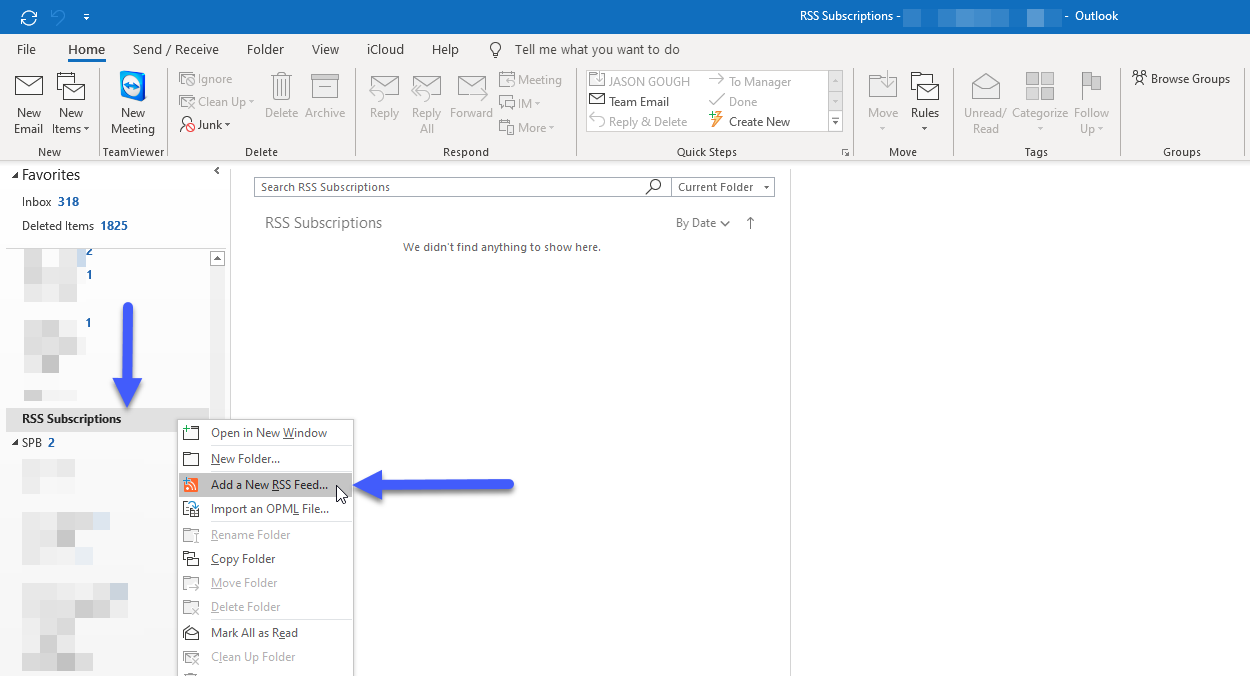The height and width of the screenshot is (676, 1250).
Task: Select the JASON GOUGH quick step
Action: 640,82
